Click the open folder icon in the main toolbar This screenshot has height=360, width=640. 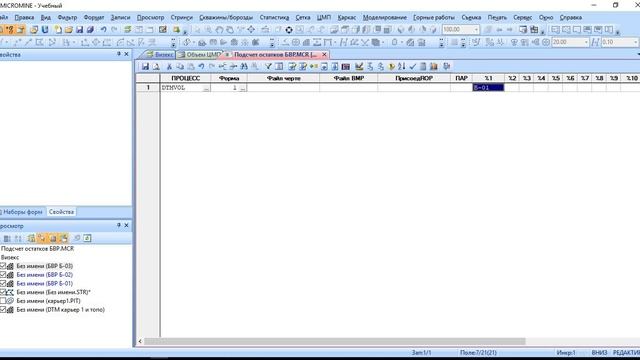pos(69,30)
